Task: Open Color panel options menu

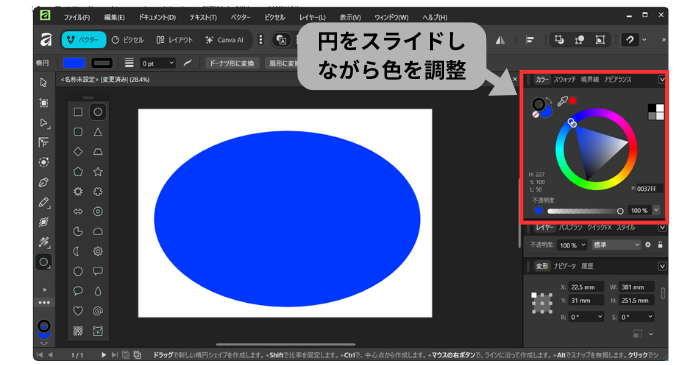Action: pyautogui.click(x=662, y=80)
